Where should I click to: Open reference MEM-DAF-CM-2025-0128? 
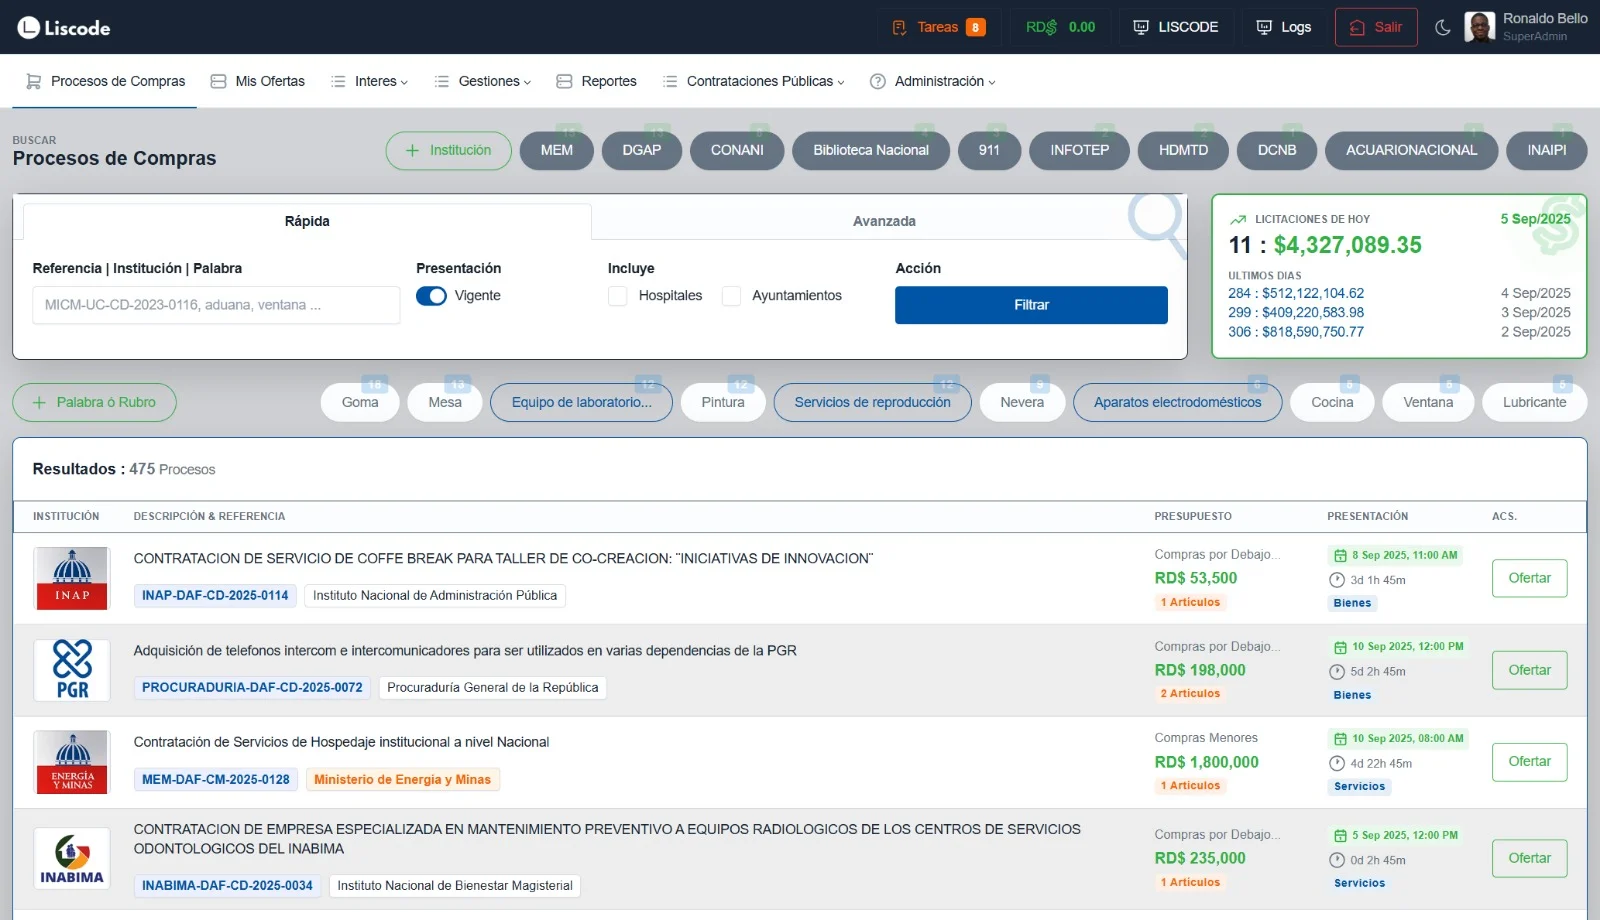[x=216, y=780]
